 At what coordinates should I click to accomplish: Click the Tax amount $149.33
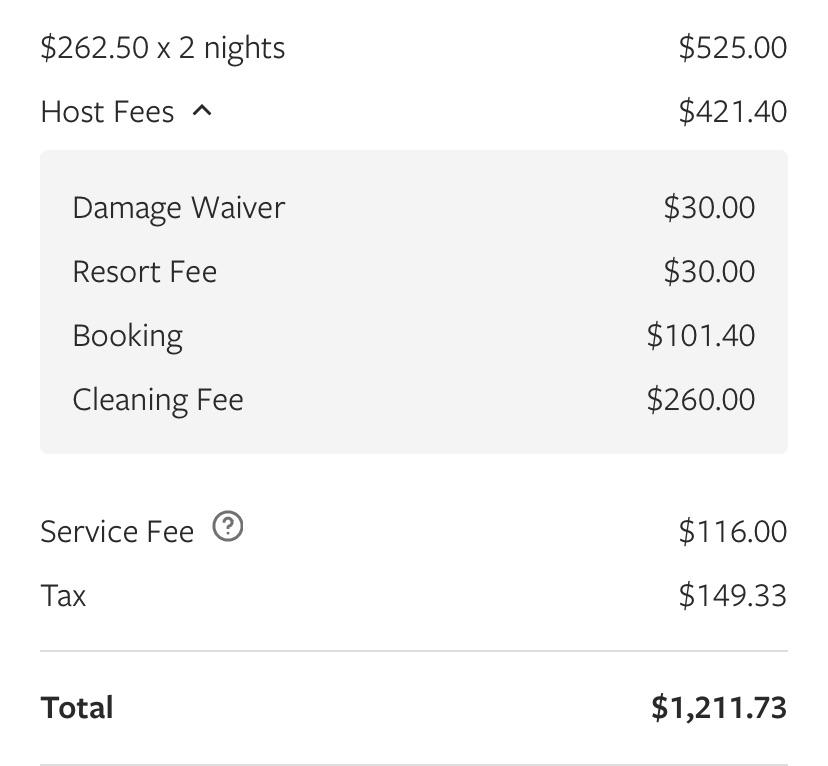(x=732, y=596)
